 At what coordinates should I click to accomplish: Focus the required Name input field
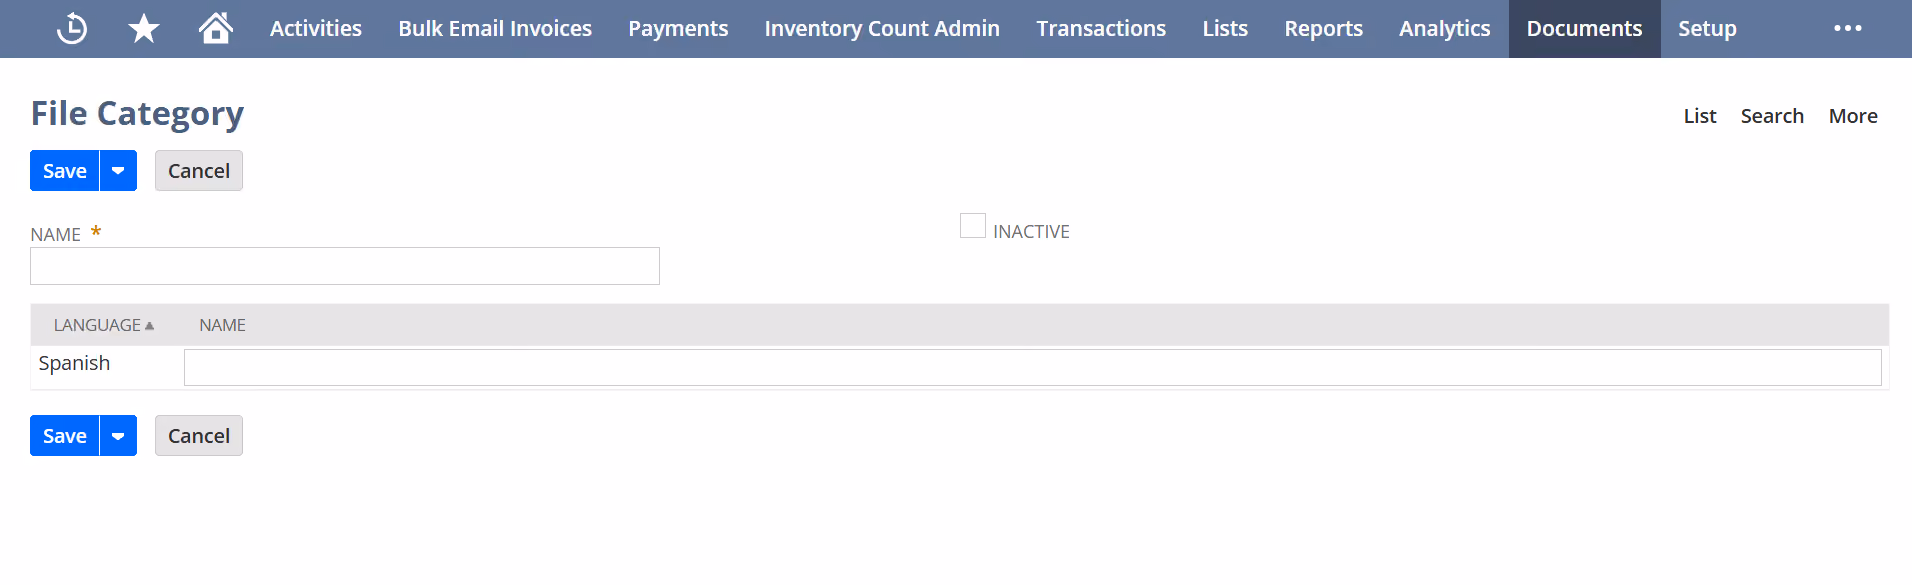click(345, 266)
